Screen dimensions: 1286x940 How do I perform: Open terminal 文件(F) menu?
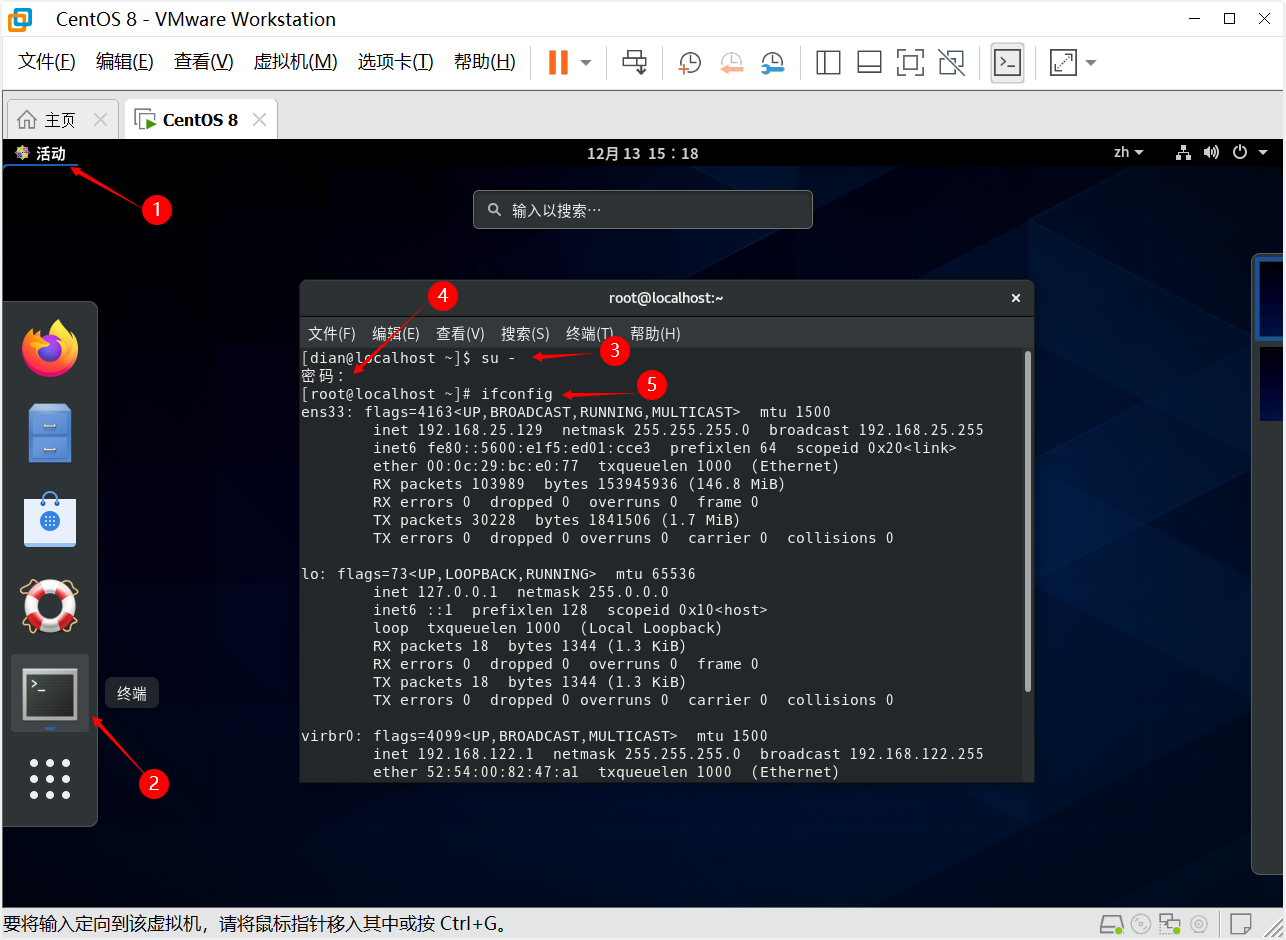tap(332, 334)
